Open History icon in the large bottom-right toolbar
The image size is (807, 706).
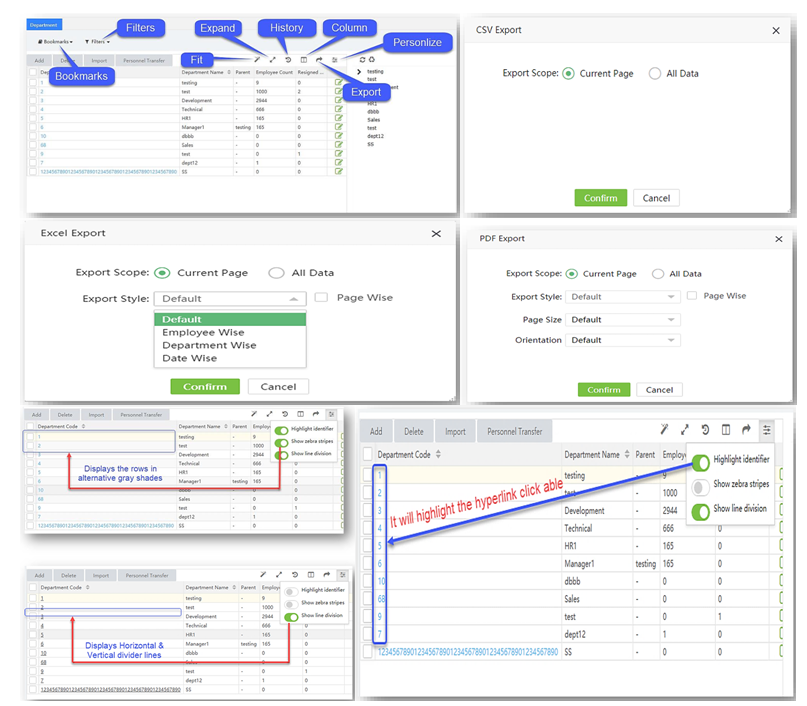coord(705,430)
